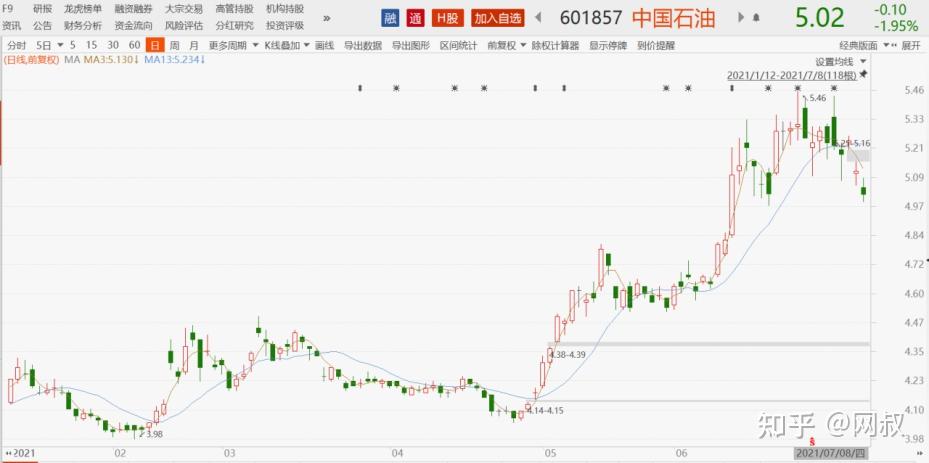Open the 设置均线 moving average dropdown

click(x=841, y=61)
